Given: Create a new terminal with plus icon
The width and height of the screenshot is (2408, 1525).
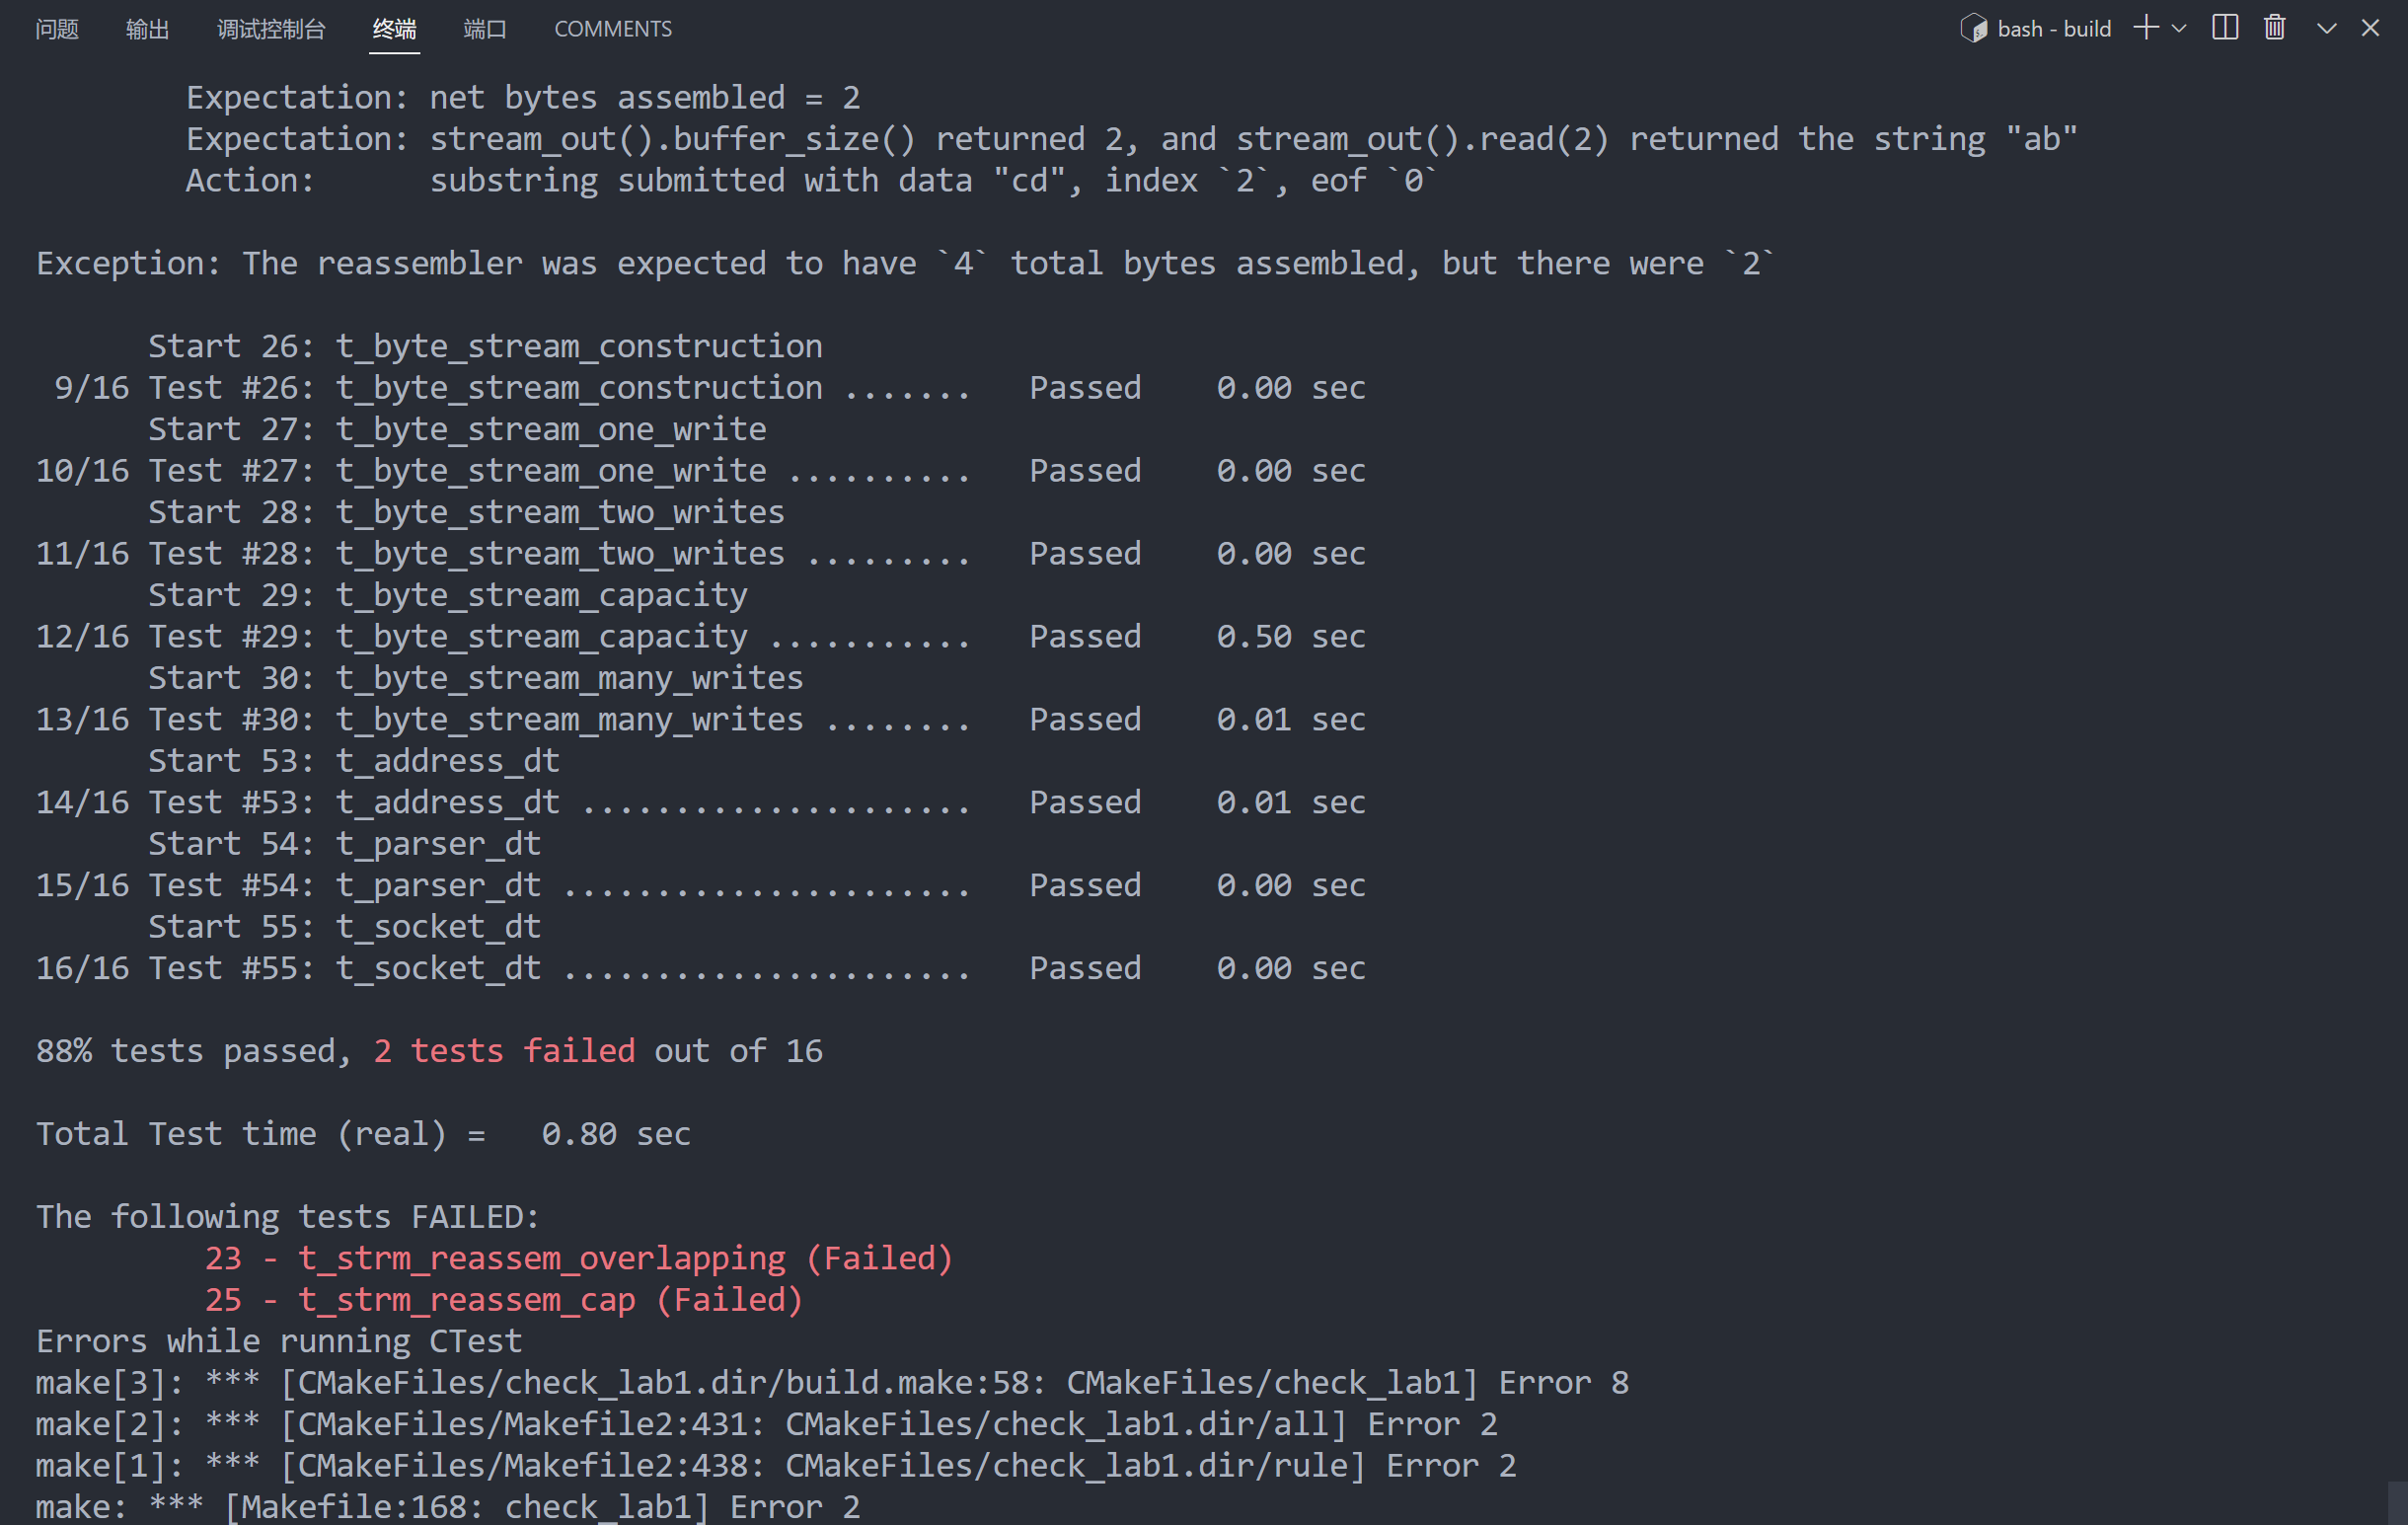Looking at the screenshot, I should pos(2145,28).
